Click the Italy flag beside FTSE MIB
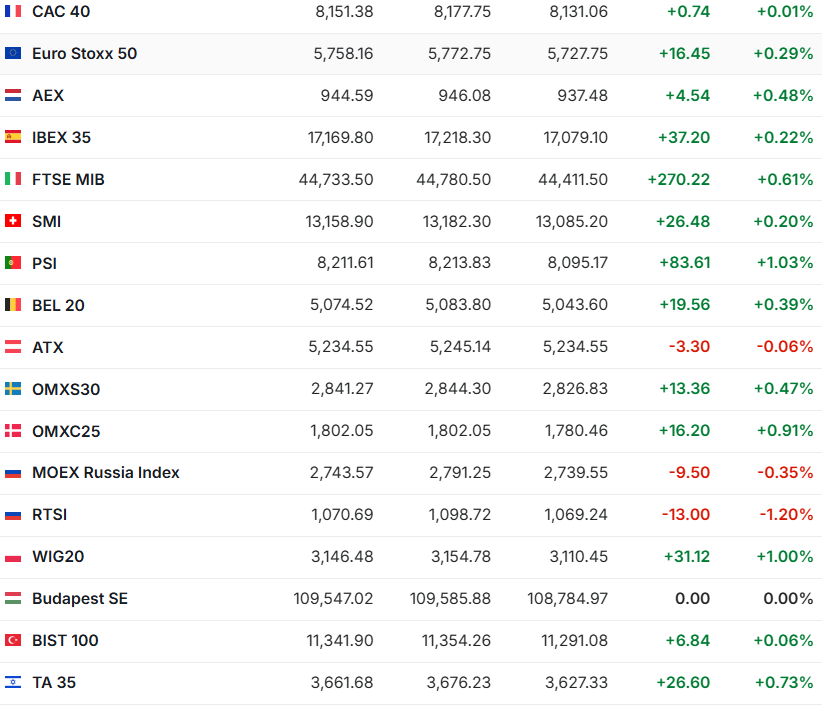This screenshot has height=705, width=822. click(x=13, y=179)
